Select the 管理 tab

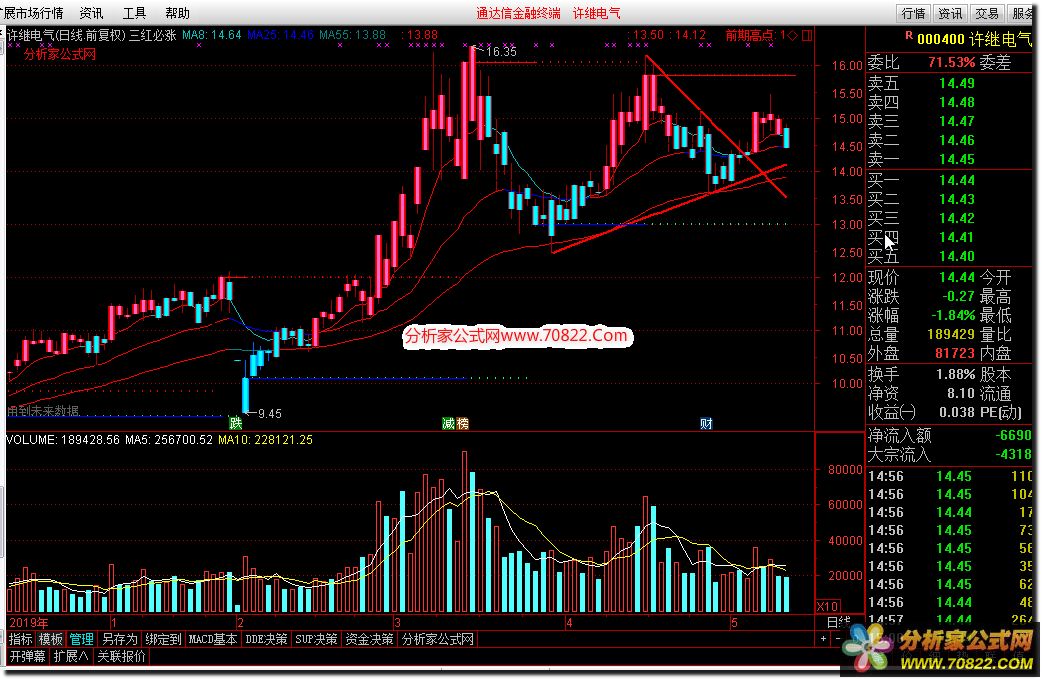tap(82, 639)
